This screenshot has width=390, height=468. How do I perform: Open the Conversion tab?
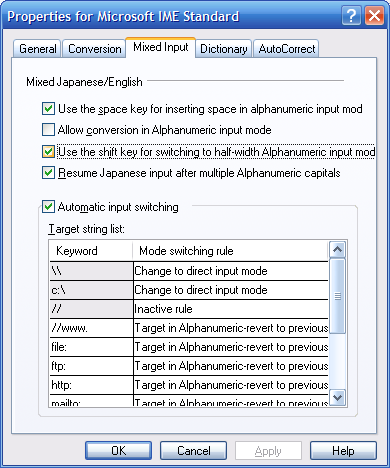click(x=94, y=49)
